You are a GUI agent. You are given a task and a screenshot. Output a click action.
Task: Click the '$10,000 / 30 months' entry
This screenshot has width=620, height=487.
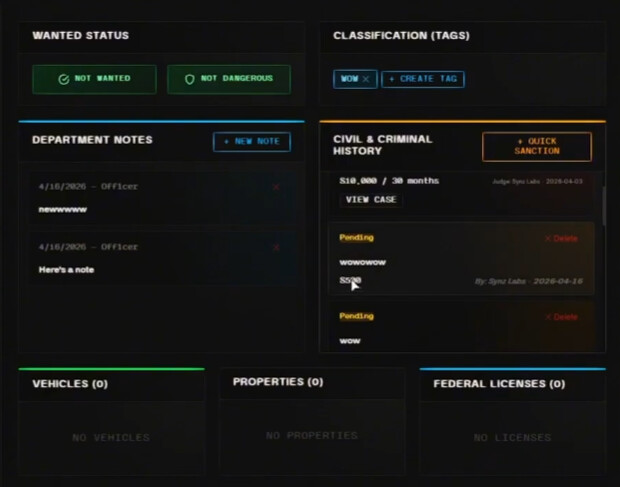click(x=389, y=181)
